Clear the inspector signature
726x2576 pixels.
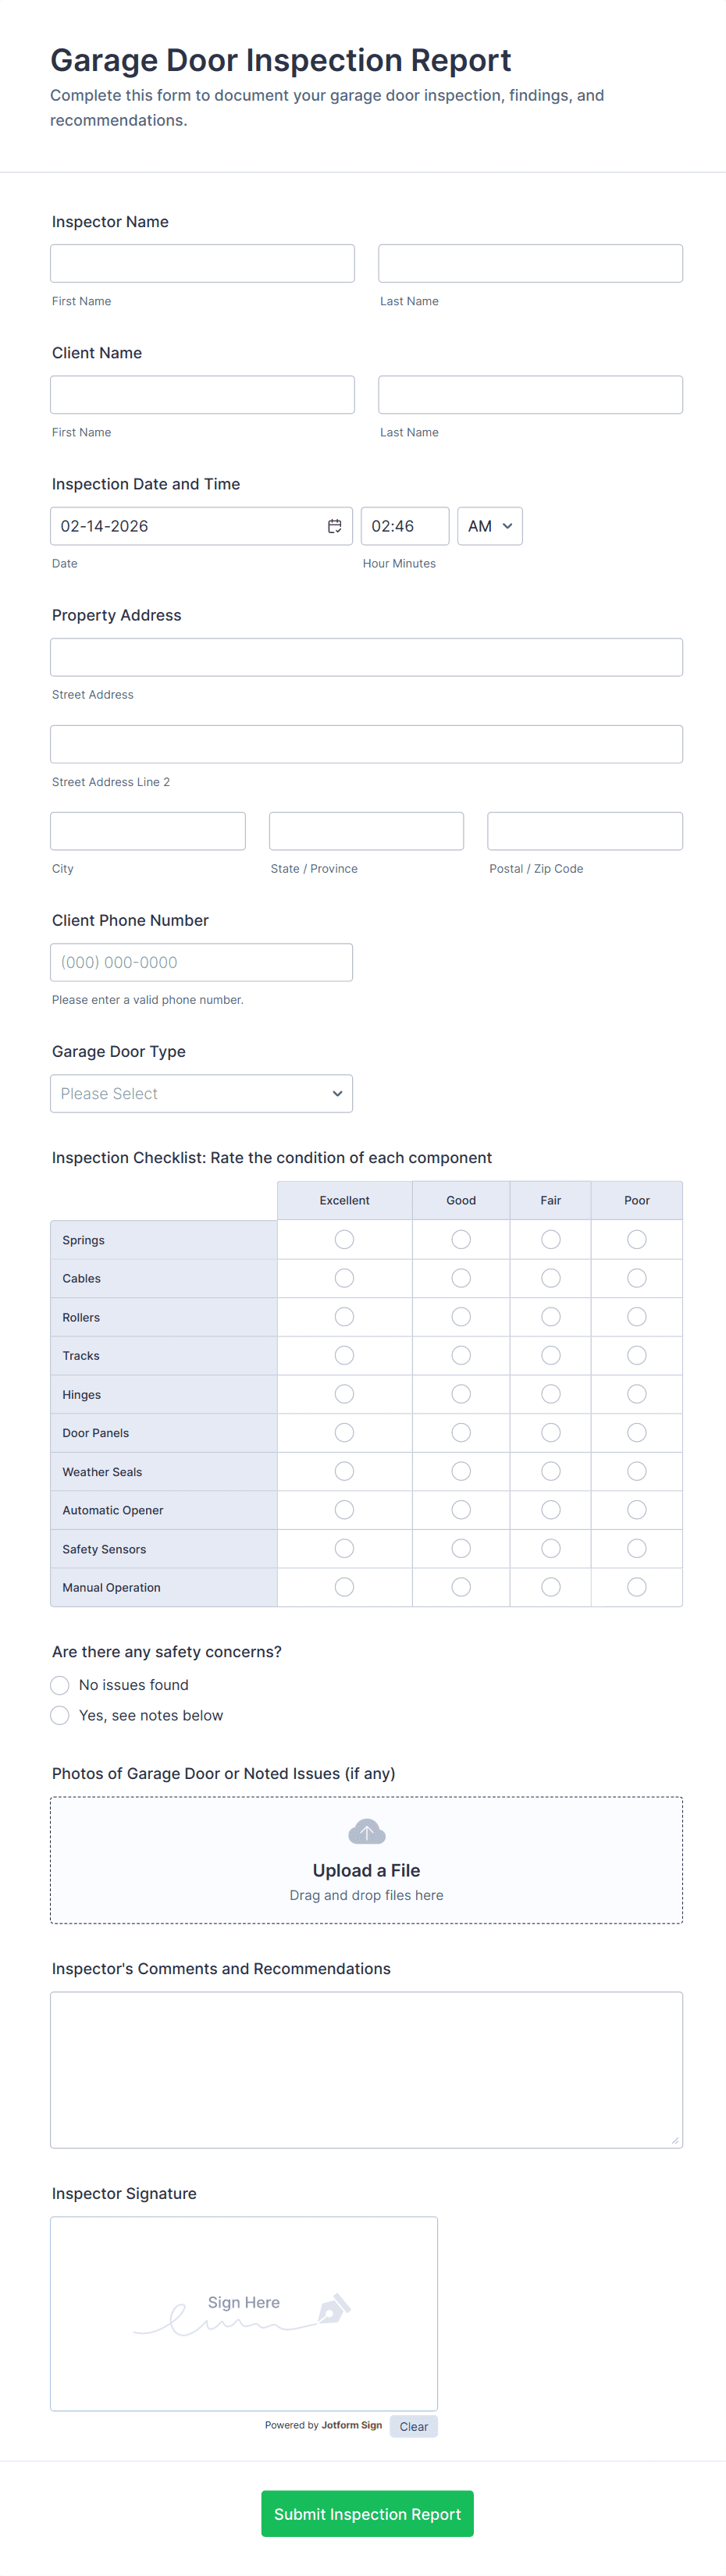[x=413, y=2426]
